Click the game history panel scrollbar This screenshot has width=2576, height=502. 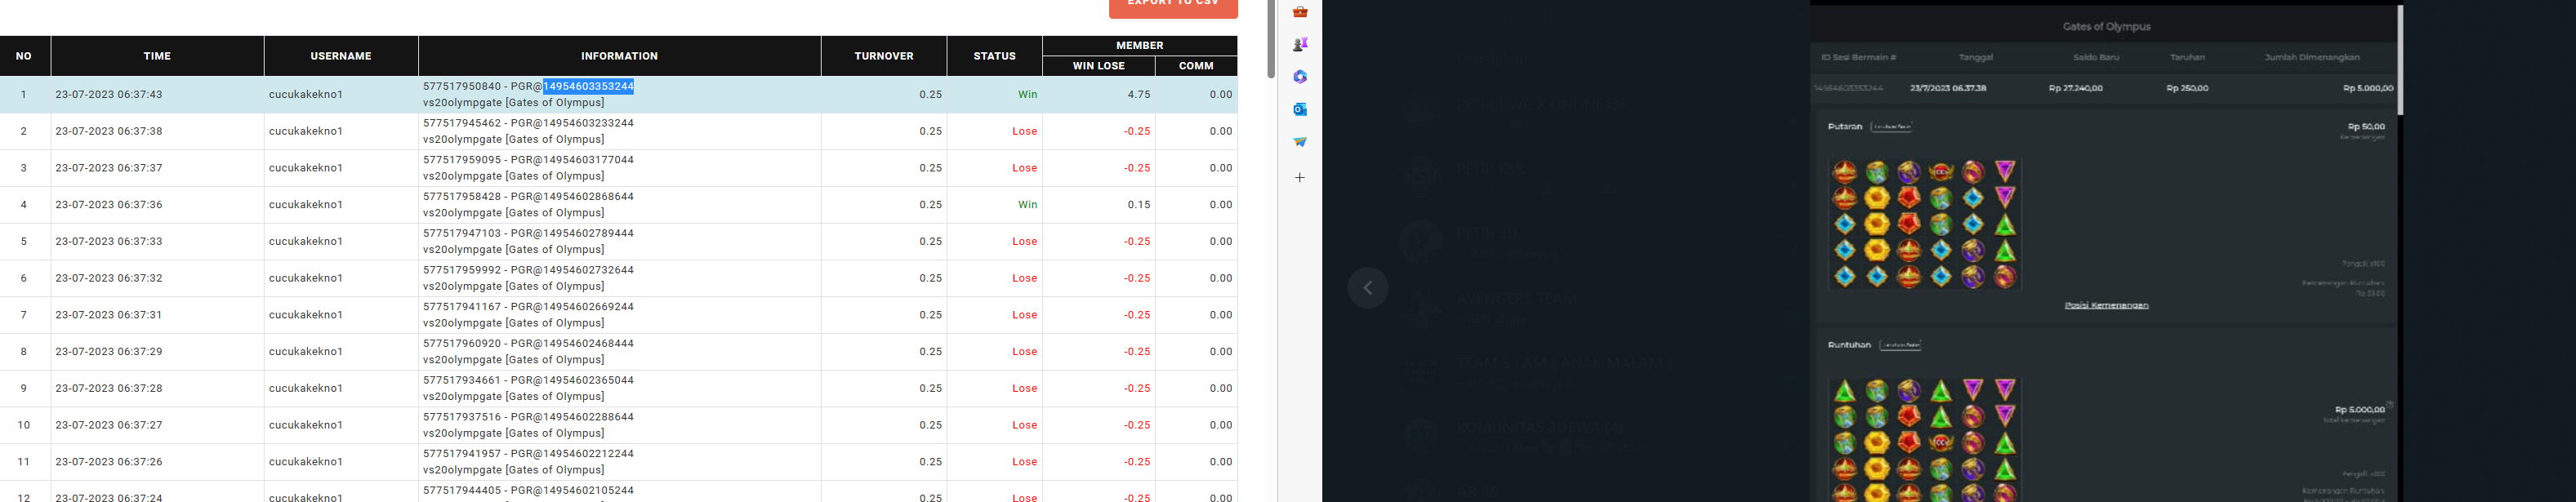2400,60
